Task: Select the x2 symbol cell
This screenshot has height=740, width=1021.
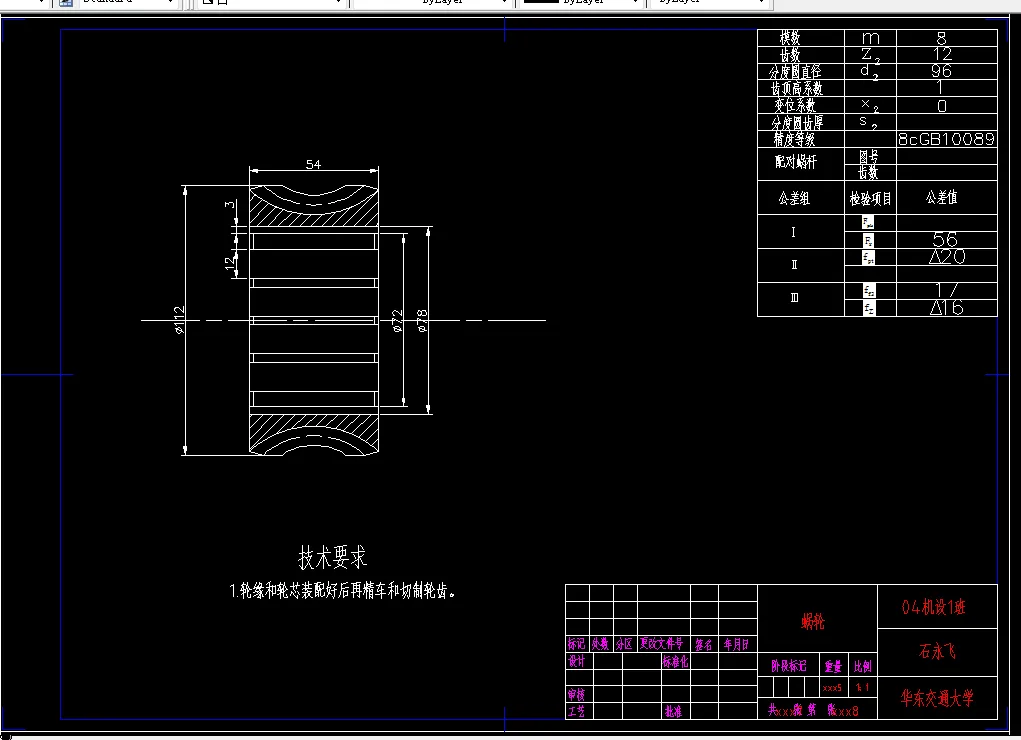Action: [x=870, y=106]
